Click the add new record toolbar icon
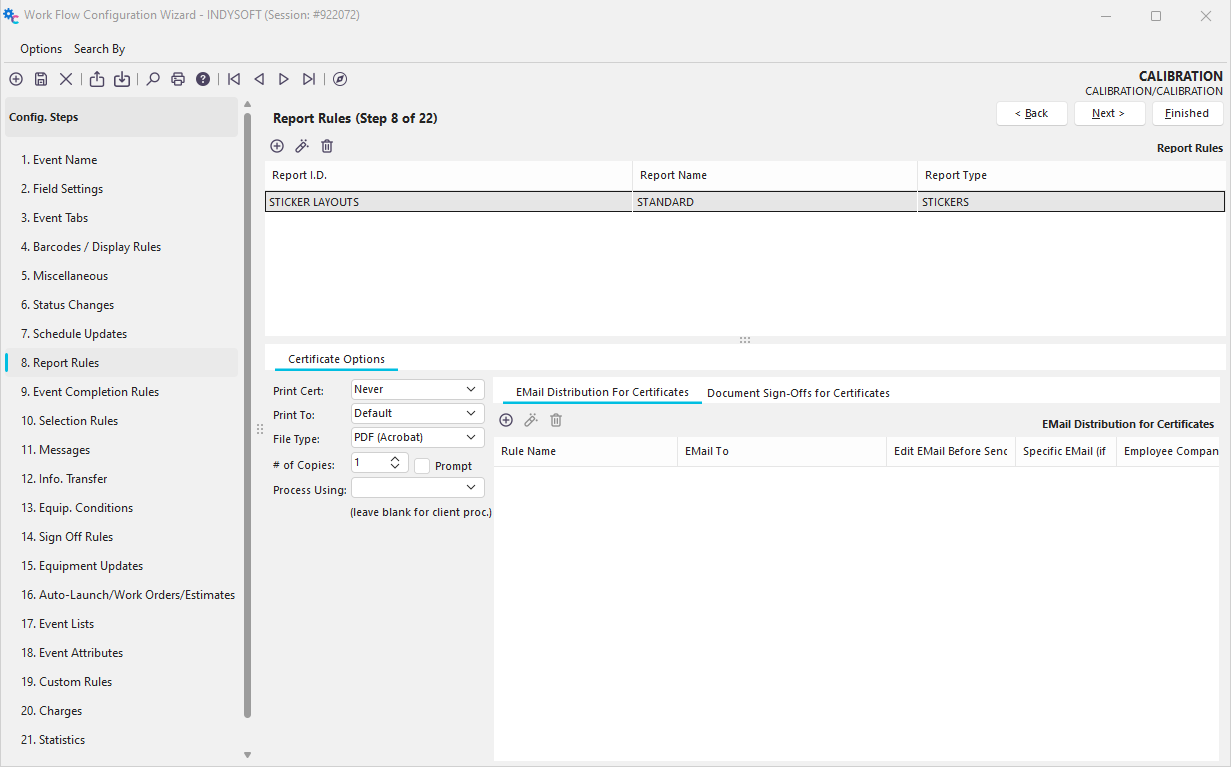Screen dimensions: 1231x767 tap(16, 79)
